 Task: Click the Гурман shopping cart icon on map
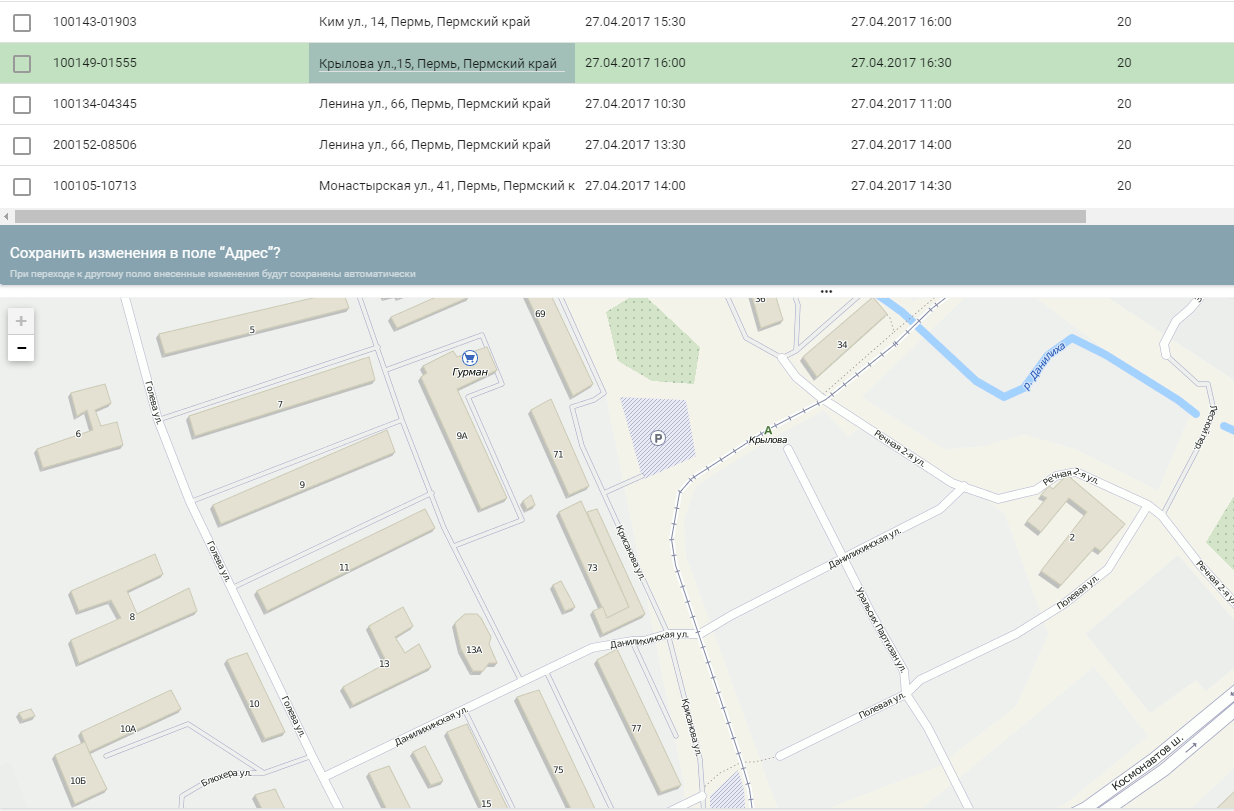pos(470,357)
